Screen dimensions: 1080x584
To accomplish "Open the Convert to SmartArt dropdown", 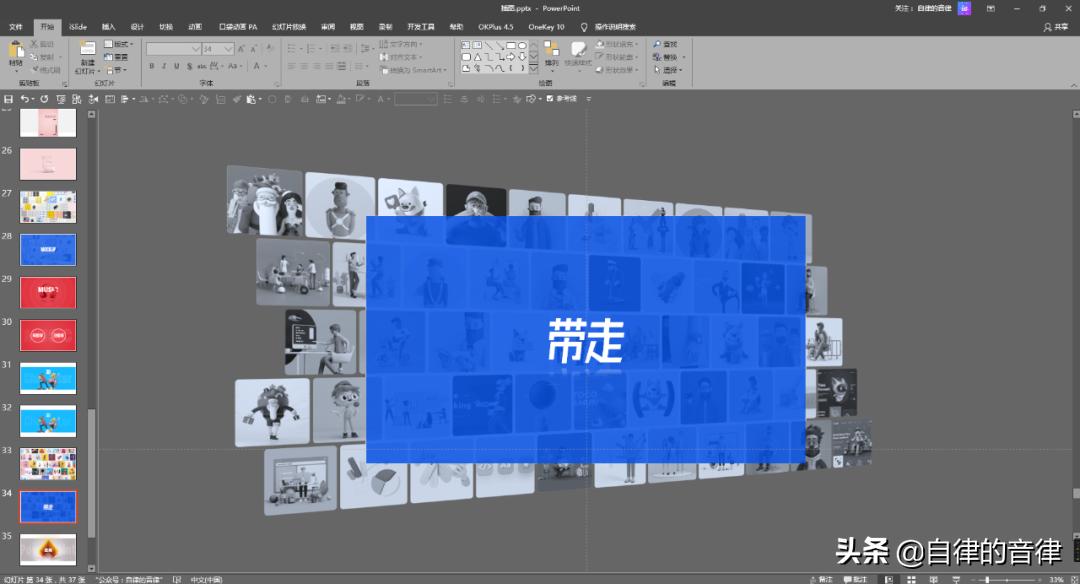I will pyautogui.click(x=413, y=70).
